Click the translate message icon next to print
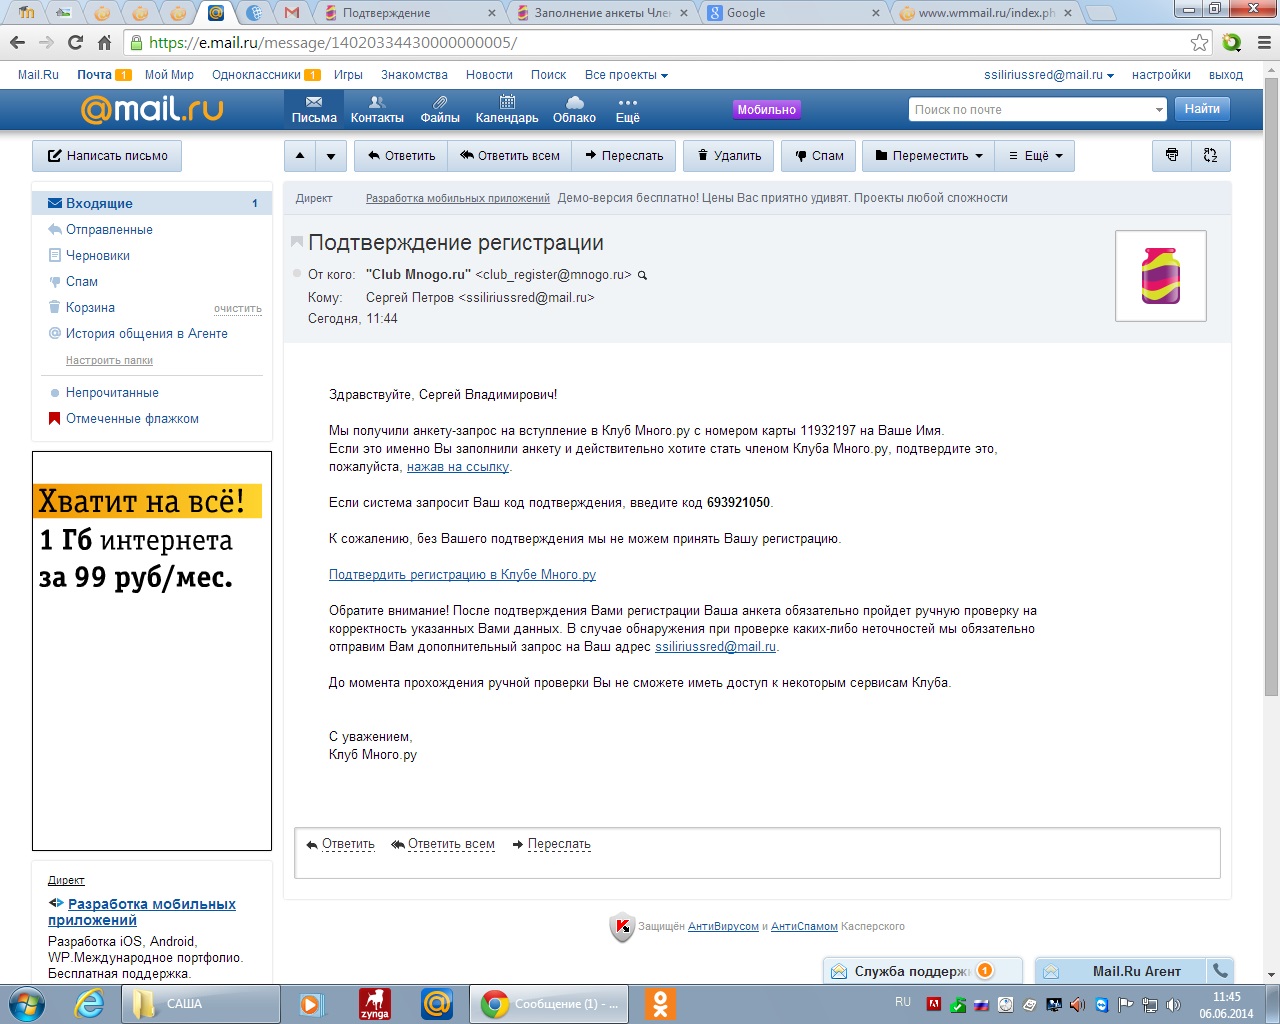Viewport: 1280px width, 1024px height. pyautogui.click(x=1211, y=155)
